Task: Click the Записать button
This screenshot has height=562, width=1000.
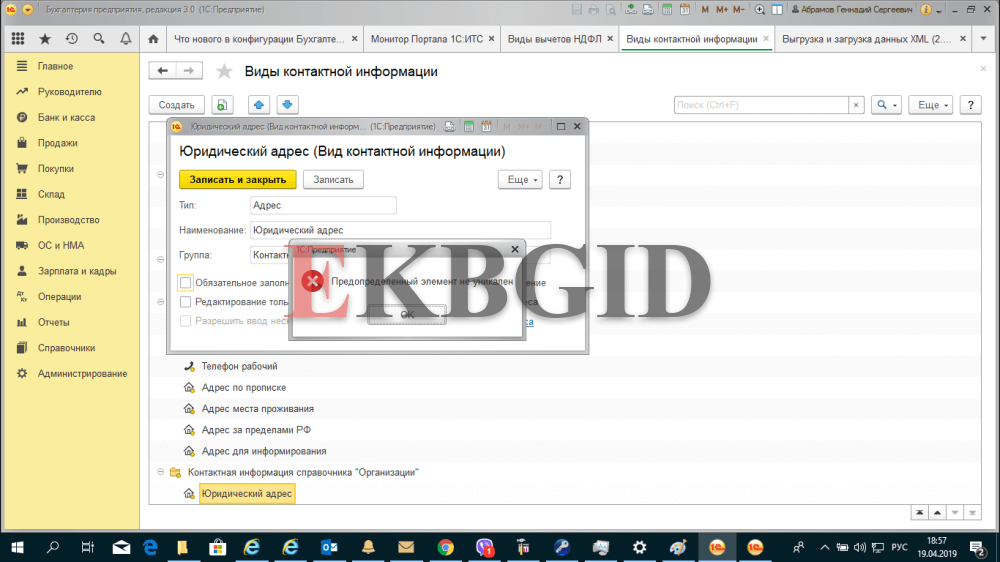Action: (x=333, y=180)
